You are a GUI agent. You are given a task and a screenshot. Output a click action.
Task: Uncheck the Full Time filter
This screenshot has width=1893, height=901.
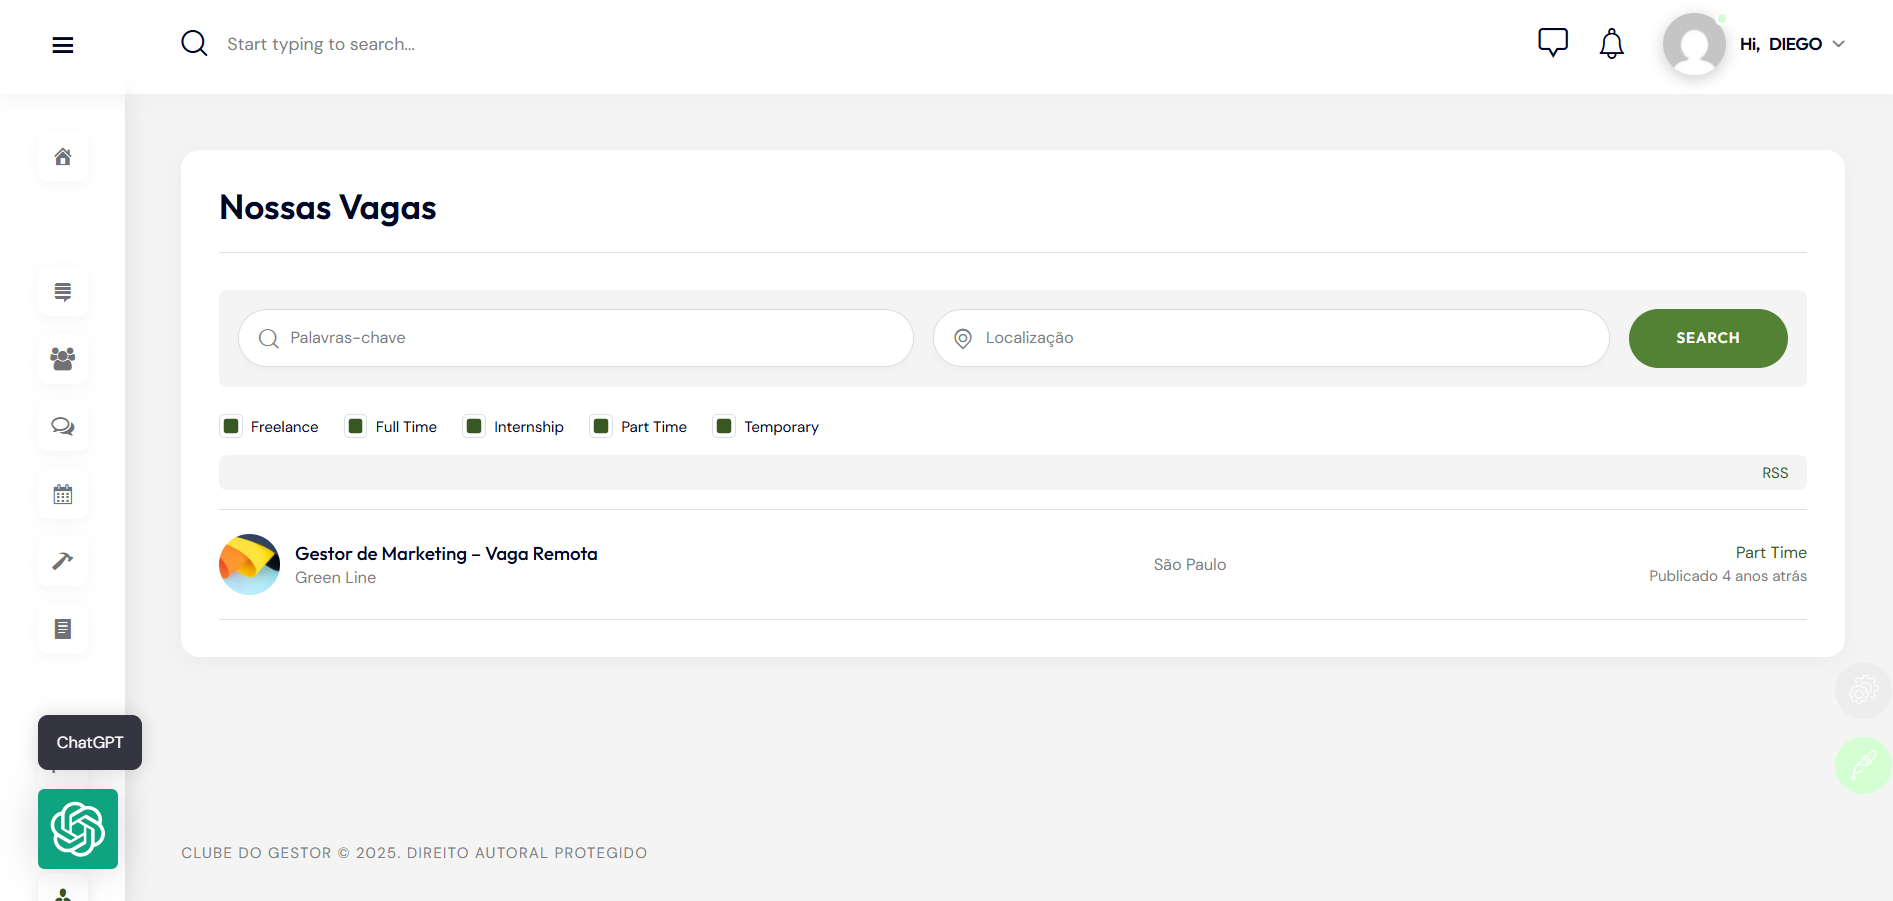pos(356,427)
